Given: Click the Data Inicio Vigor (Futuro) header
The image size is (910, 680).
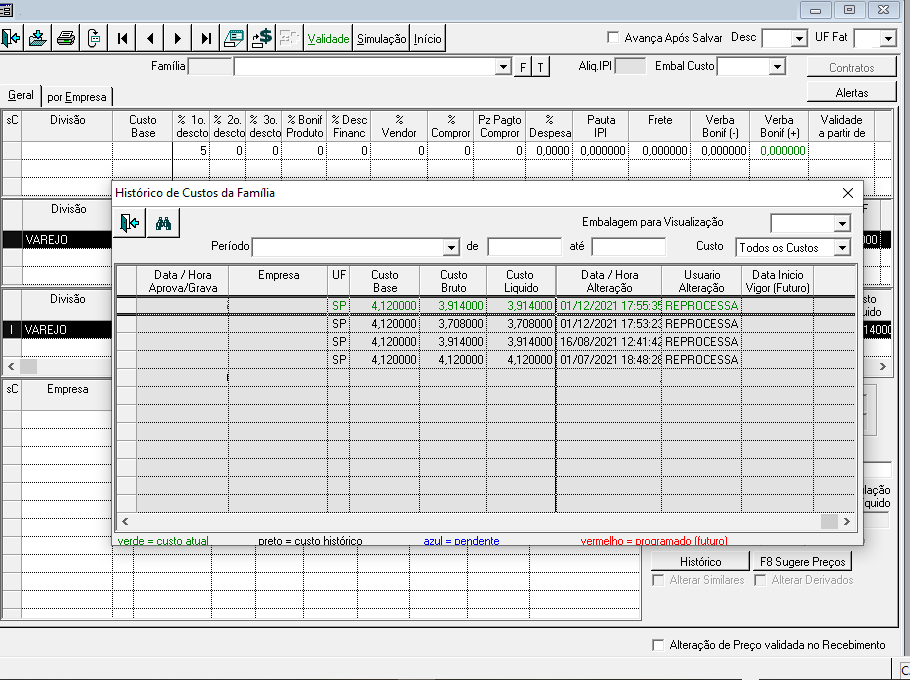Looking at the screenshot, I should coord(778,281).
